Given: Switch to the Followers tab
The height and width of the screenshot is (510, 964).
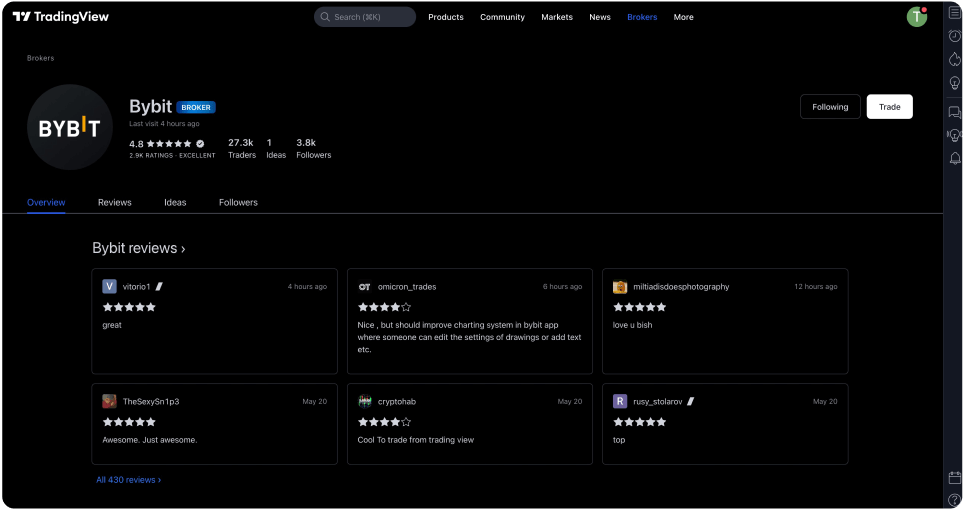Looking at the screenshot, I should click(238, 202).
